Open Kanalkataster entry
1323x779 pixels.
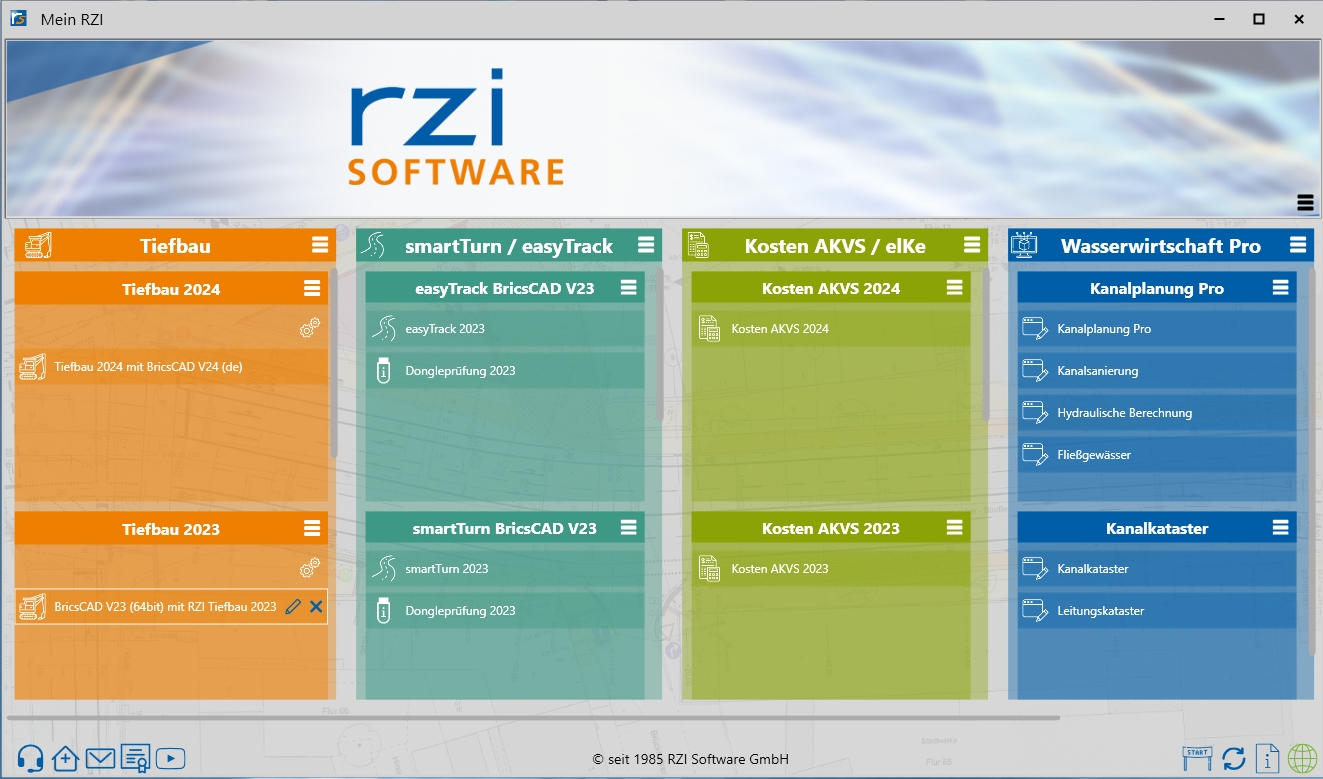click(1157, 568)
